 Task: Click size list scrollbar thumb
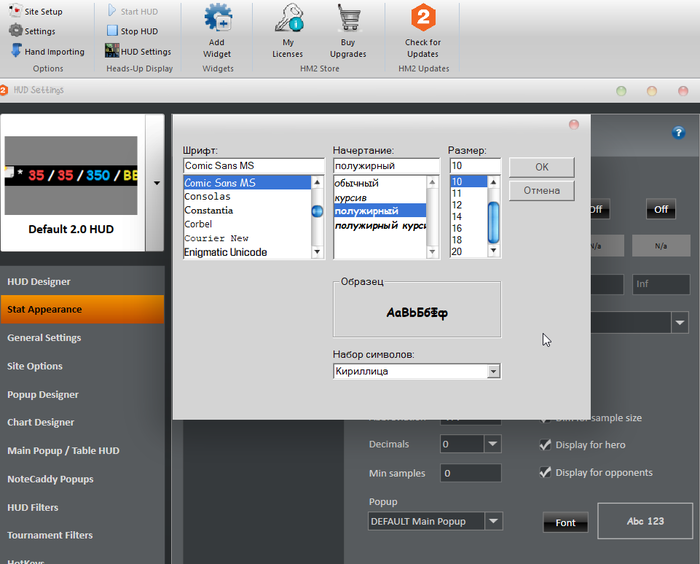click(x=493, y=222)
